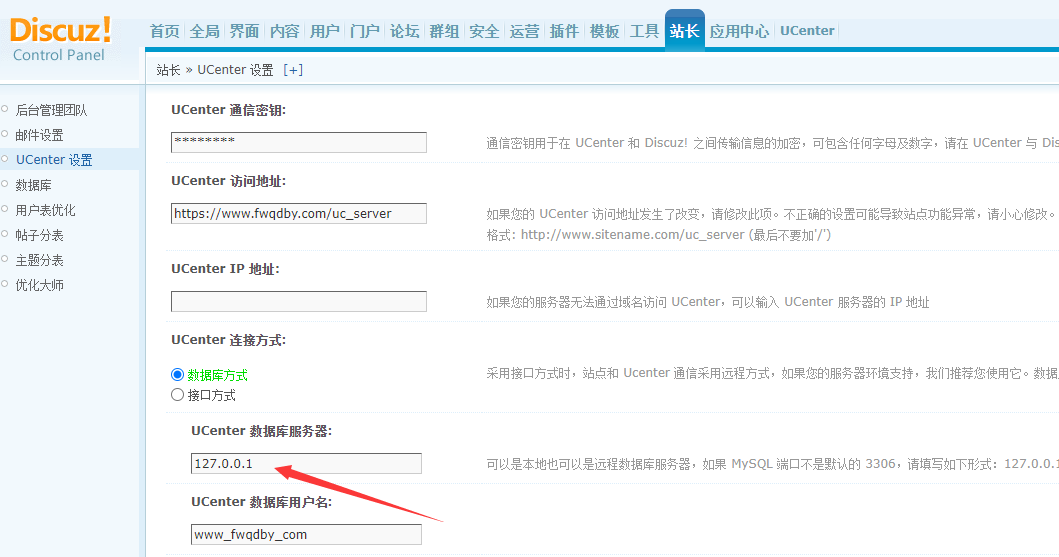This screenshot has height=557, width=1059.
Task: Click the 通信密钥 encryption description text
Action: coord(773,142)
